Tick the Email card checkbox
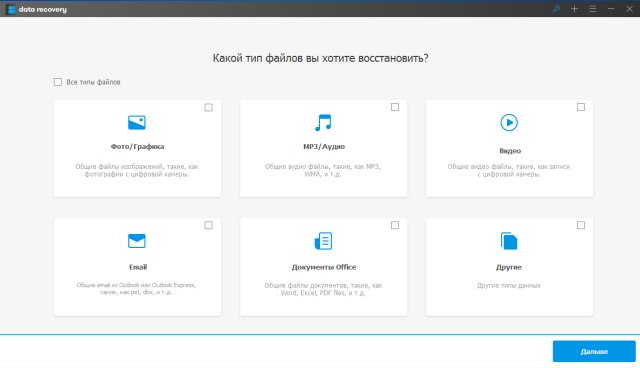The width and height of the screenshot is (640, 368). [x=209, y=225]
